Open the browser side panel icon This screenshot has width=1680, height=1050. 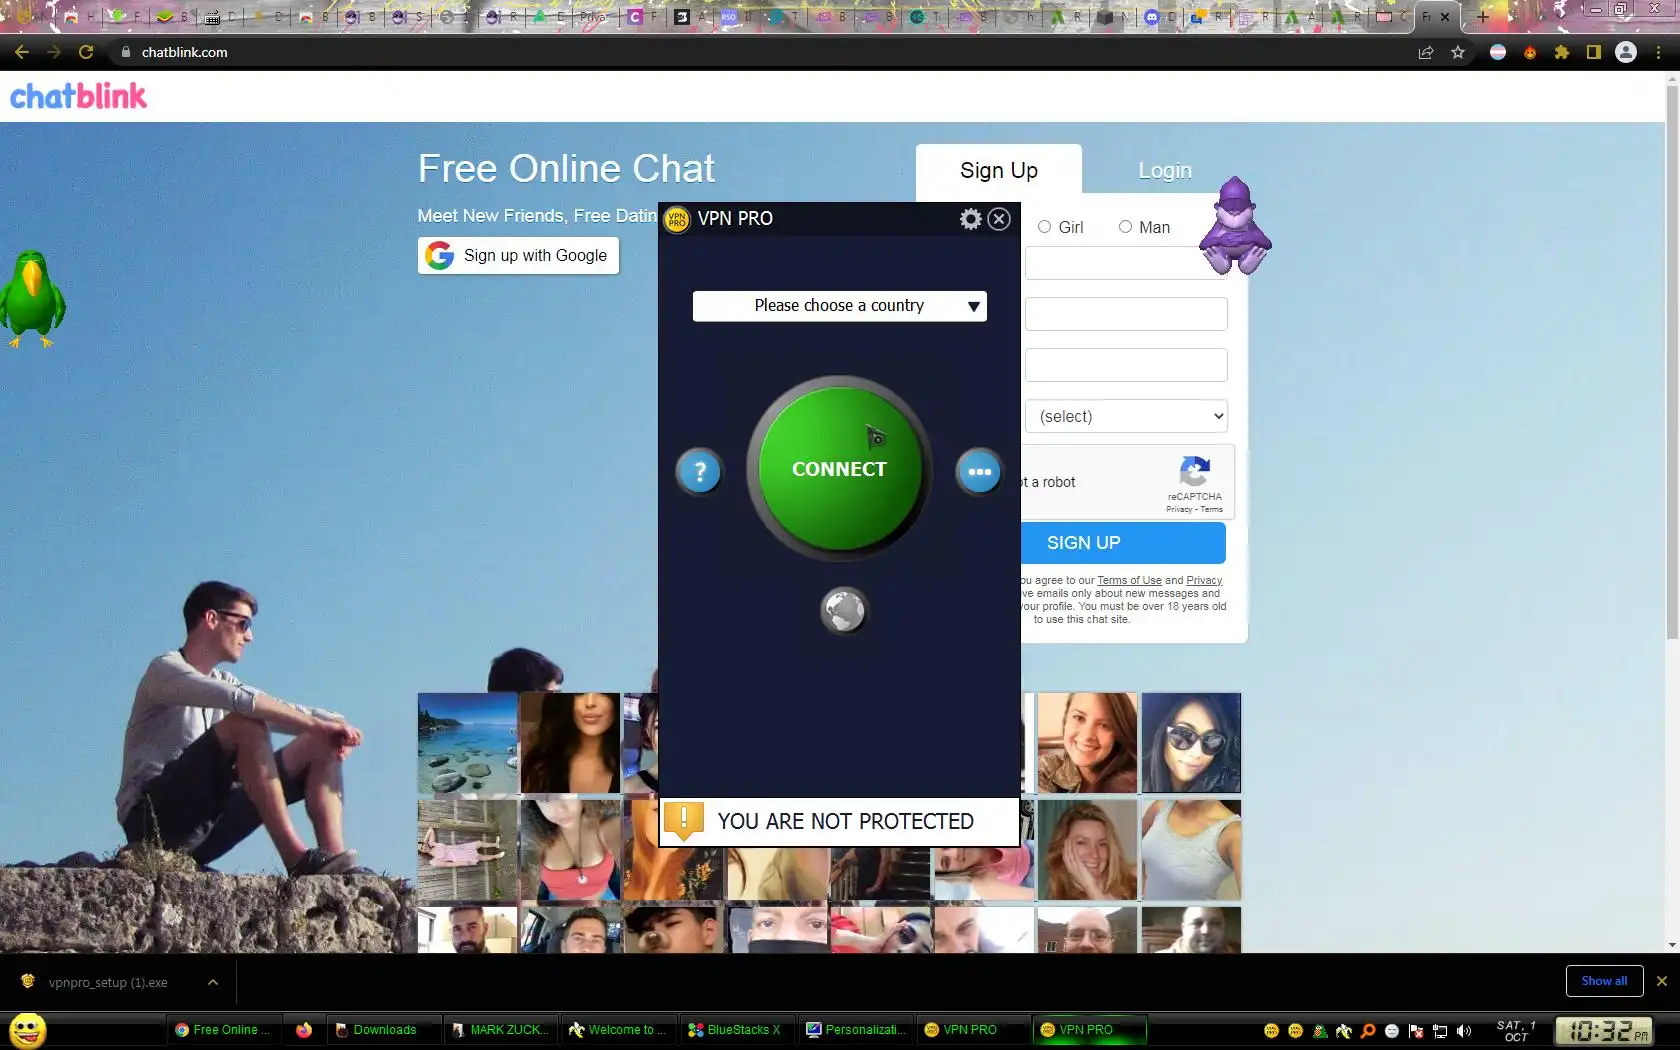click(1594, 52)
